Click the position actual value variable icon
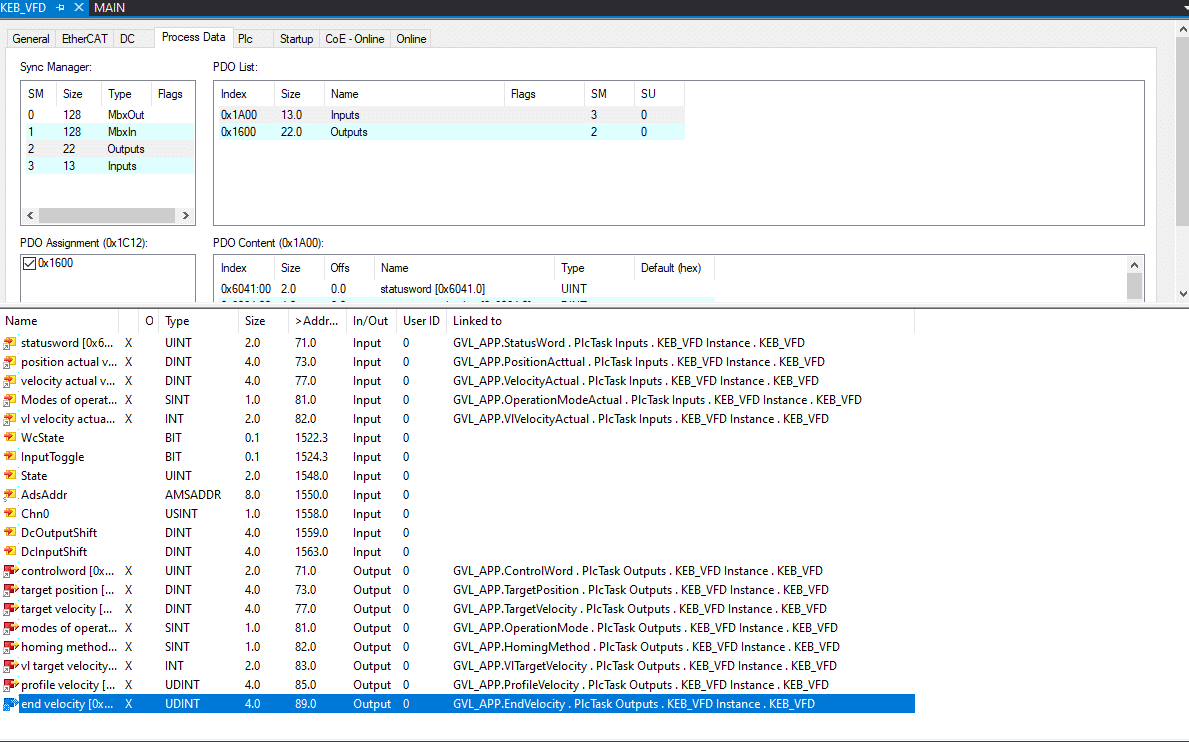 10,362
